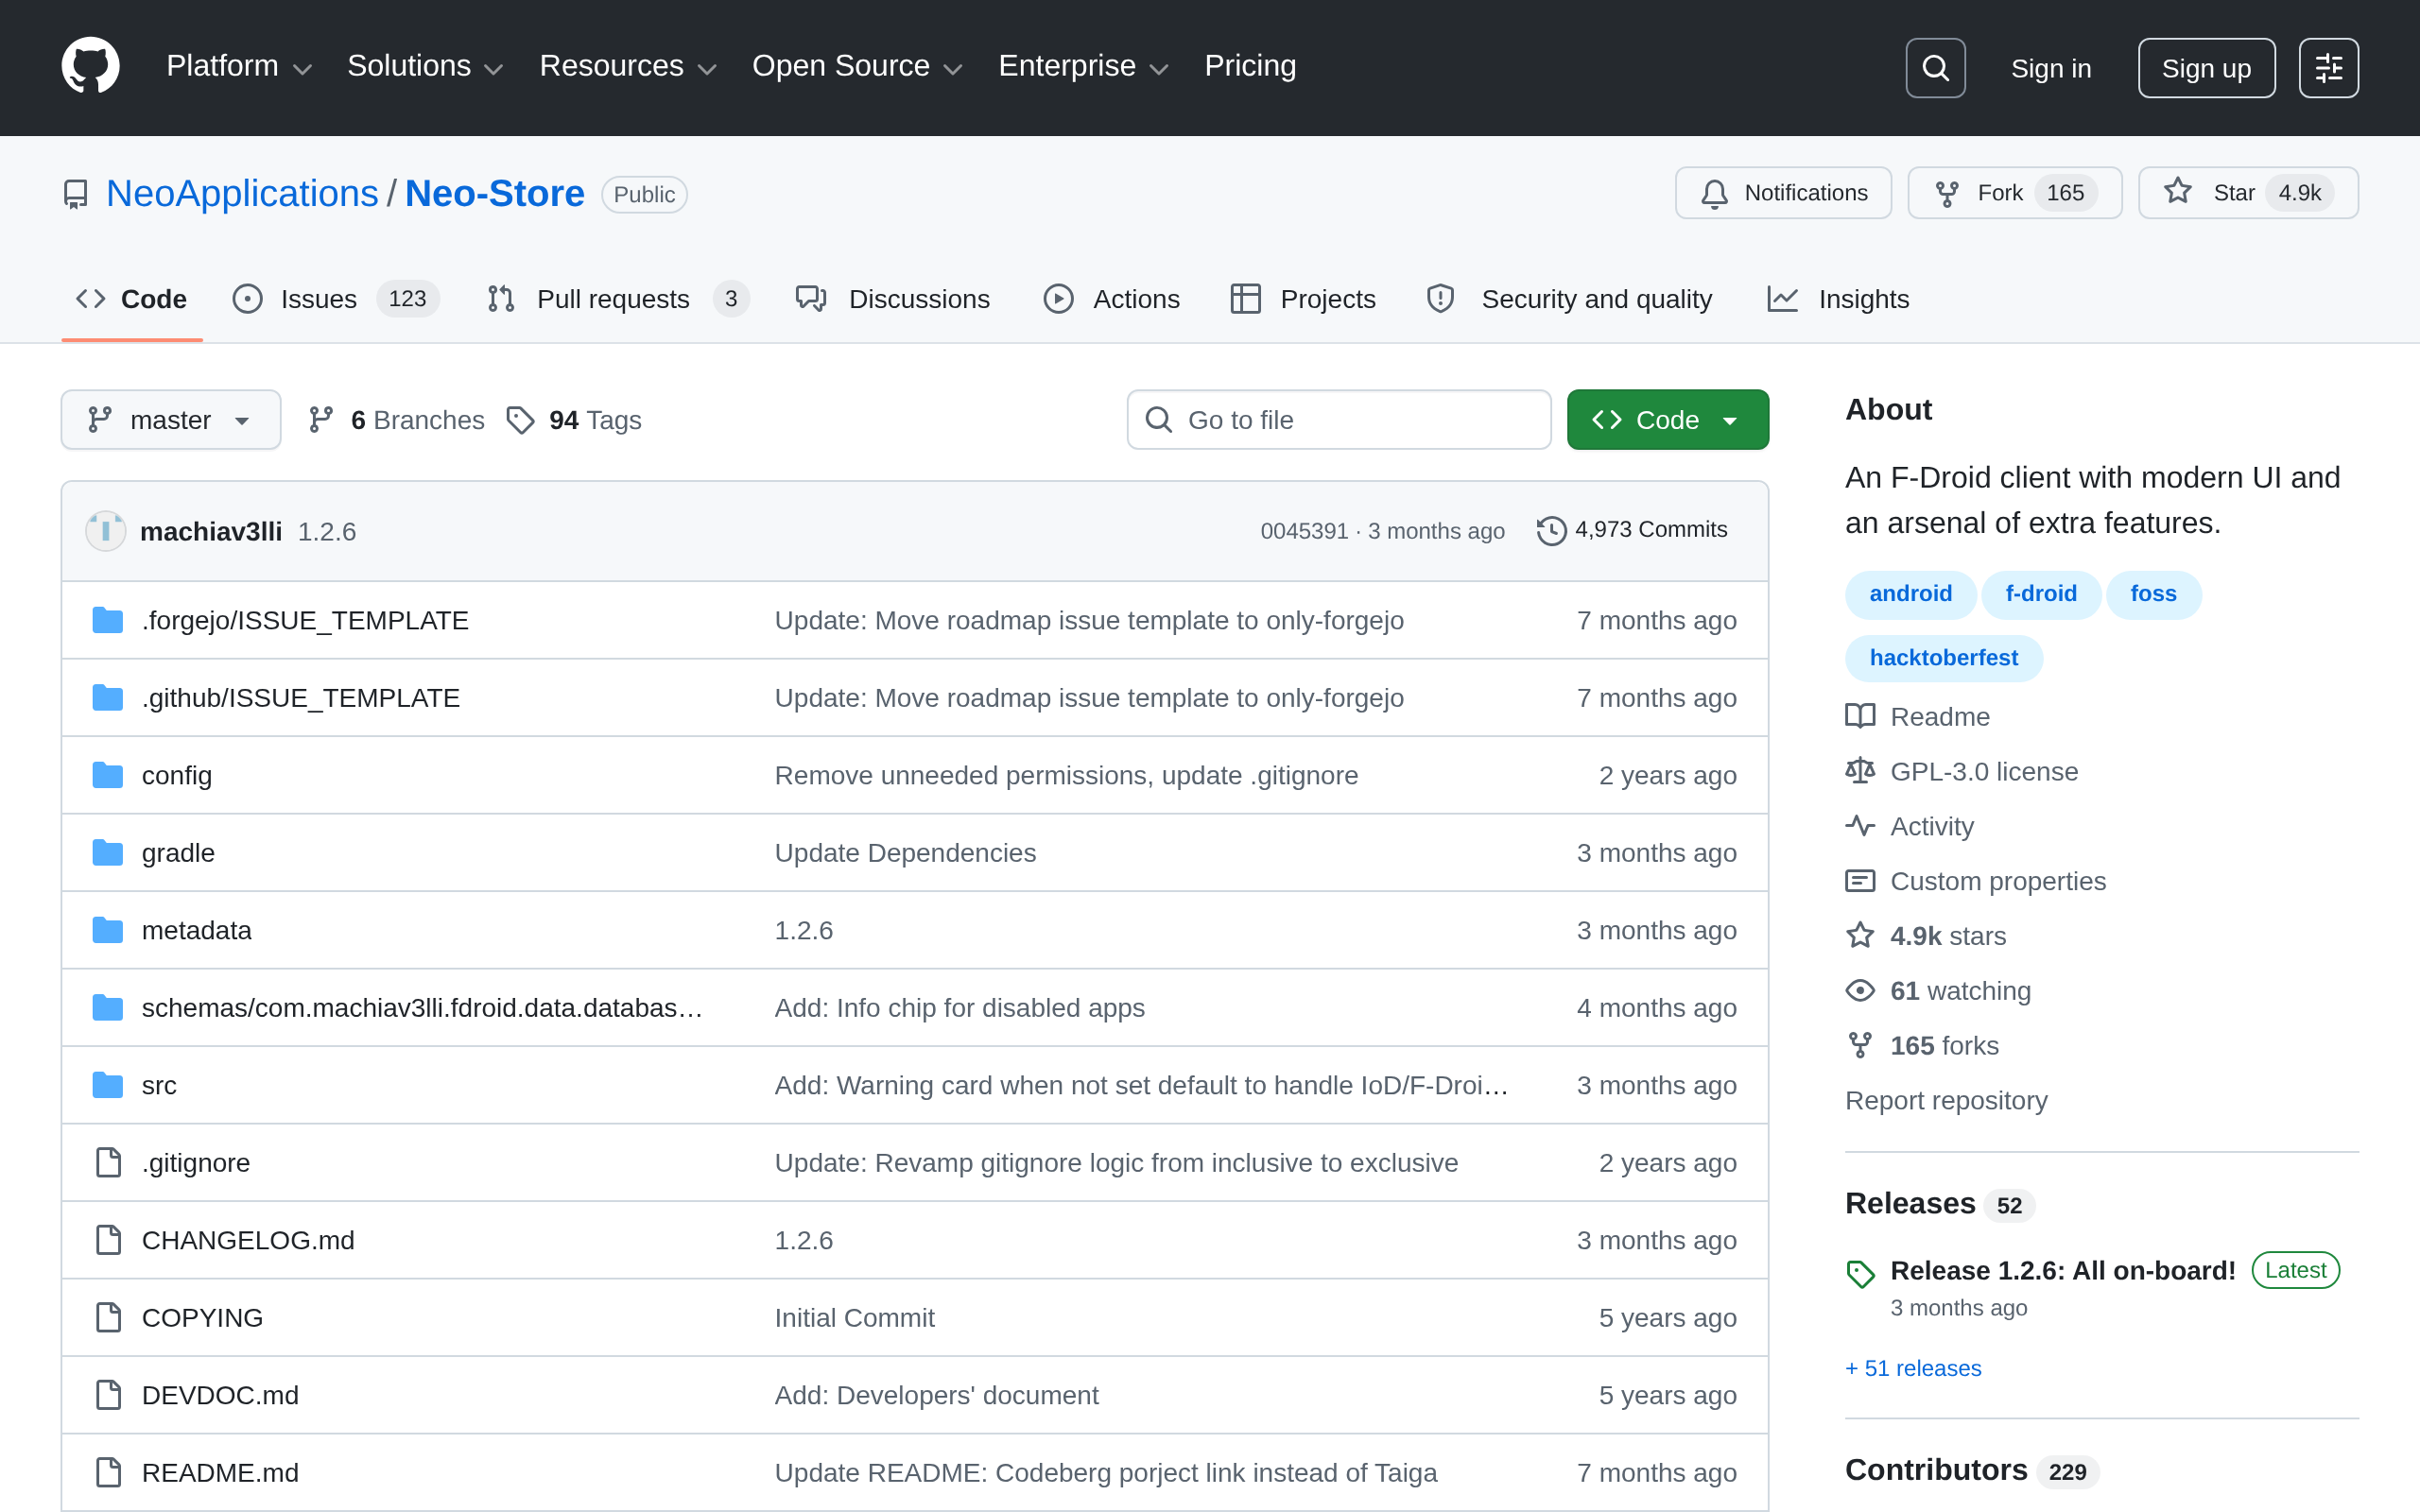Click the Custom properties note icon
Viewport: 2420px width, 1512px height.
[x=1860, y=881]
